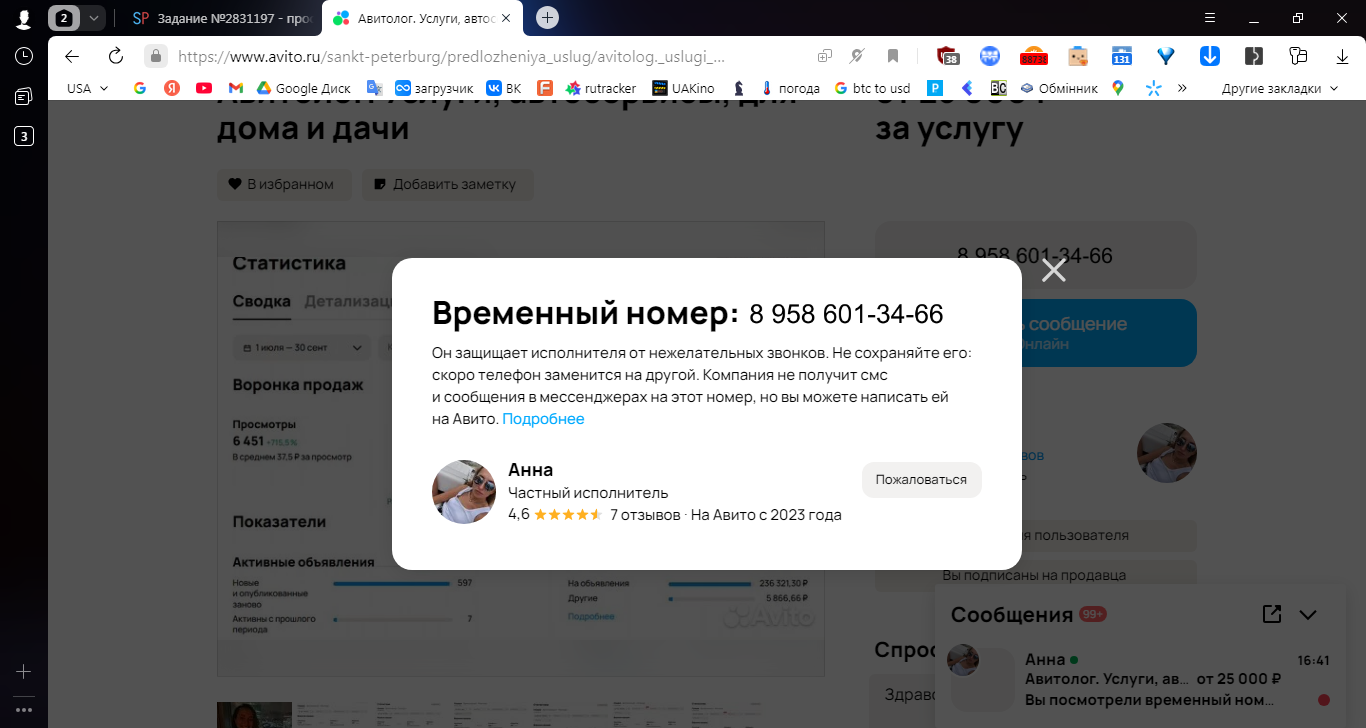This screenshot has width=1366, height=728.
Task: Switch to the Задание №2831197 tab
Action: 222,18
